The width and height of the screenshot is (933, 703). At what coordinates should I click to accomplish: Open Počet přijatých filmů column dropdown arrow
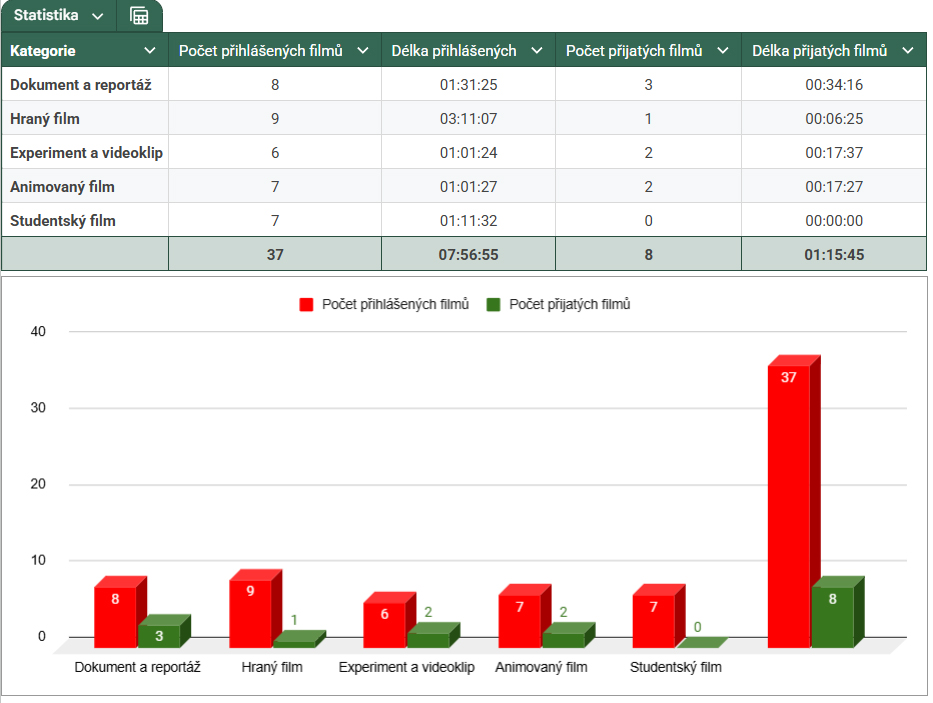(x=722, y=51)
